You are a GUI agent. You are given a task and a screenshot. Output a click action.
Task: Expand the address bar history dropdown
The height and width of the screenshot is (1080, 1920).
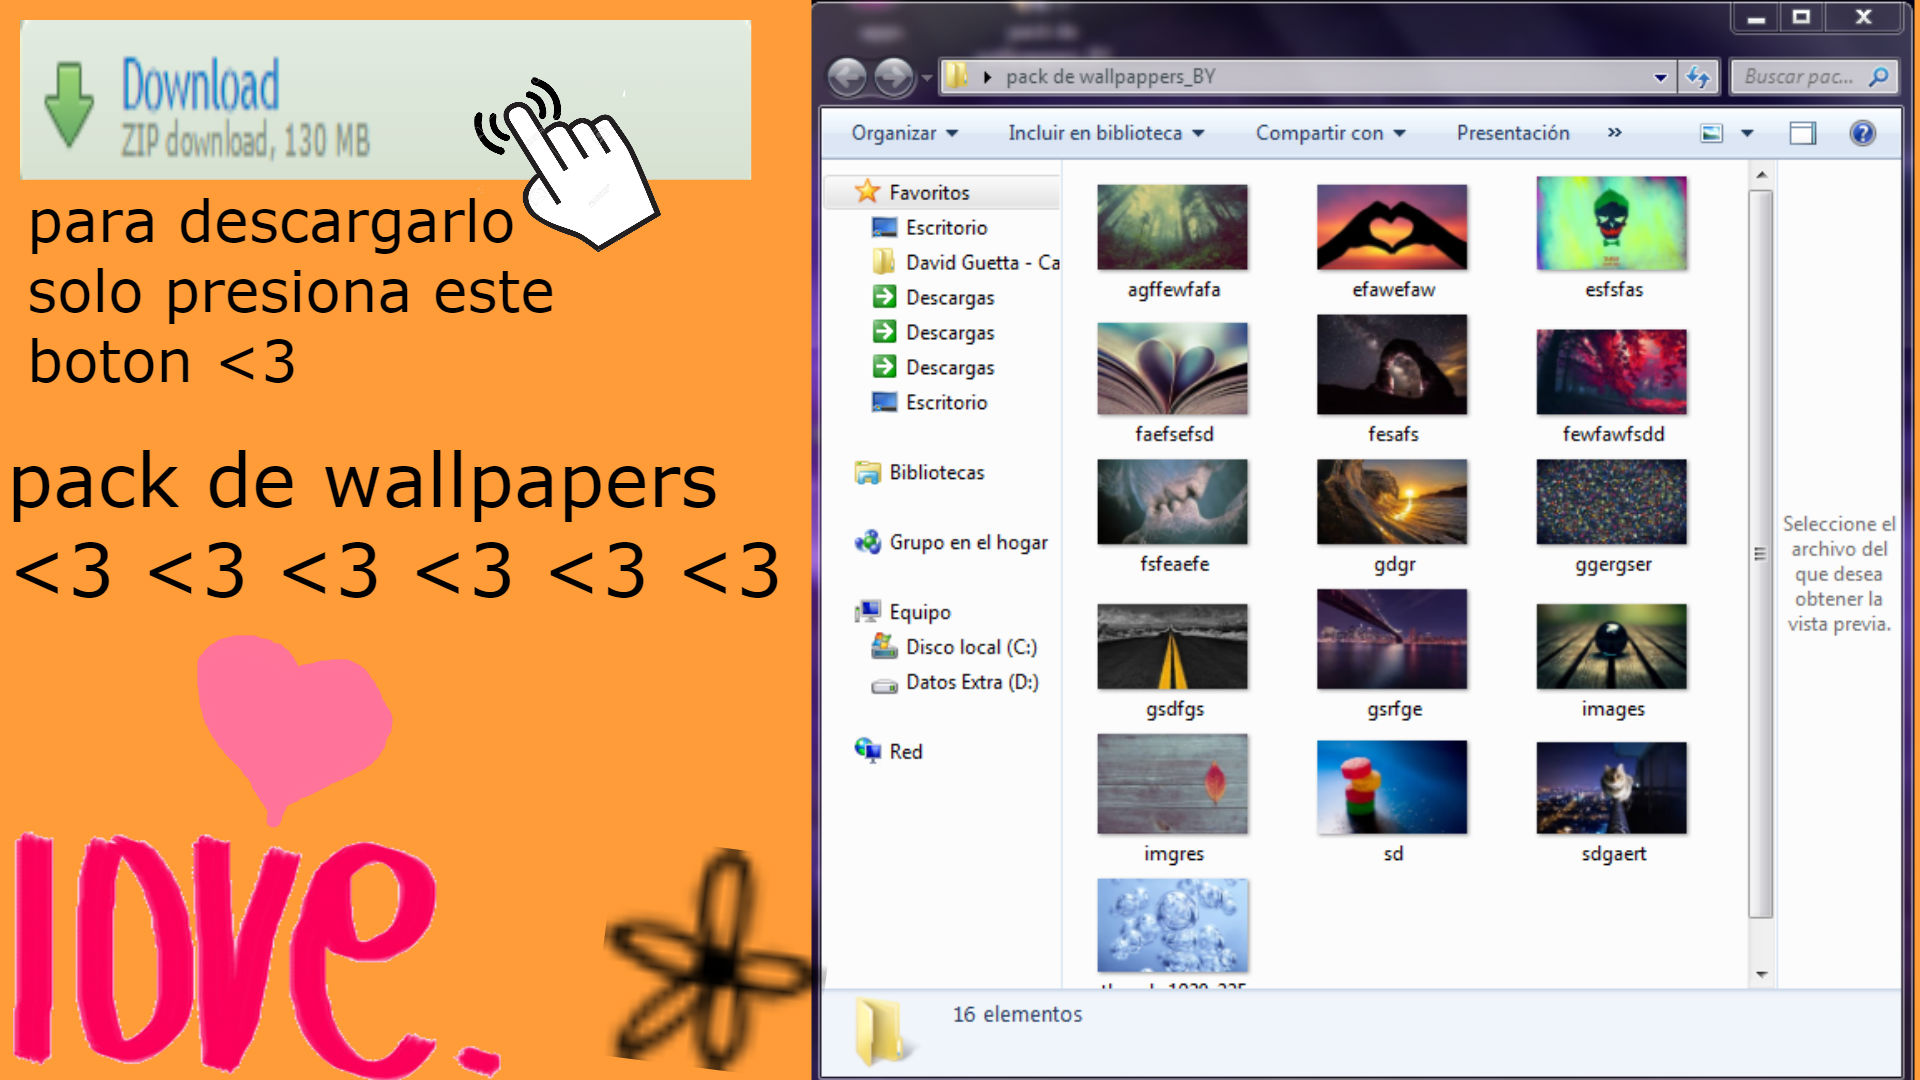[1660, 75]
